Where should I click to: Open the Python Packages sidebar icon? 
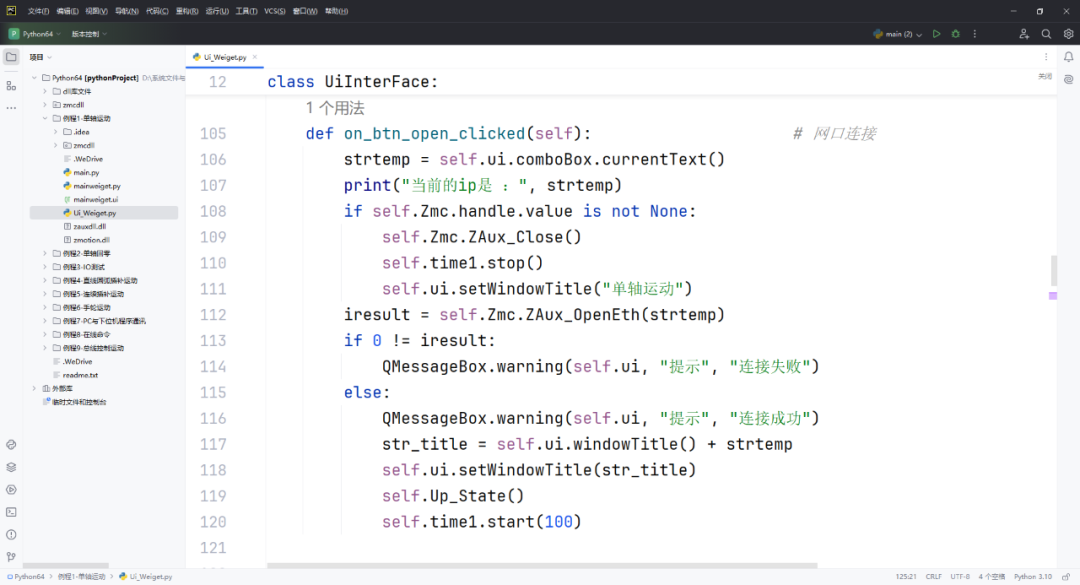click(x=9, y=443)
